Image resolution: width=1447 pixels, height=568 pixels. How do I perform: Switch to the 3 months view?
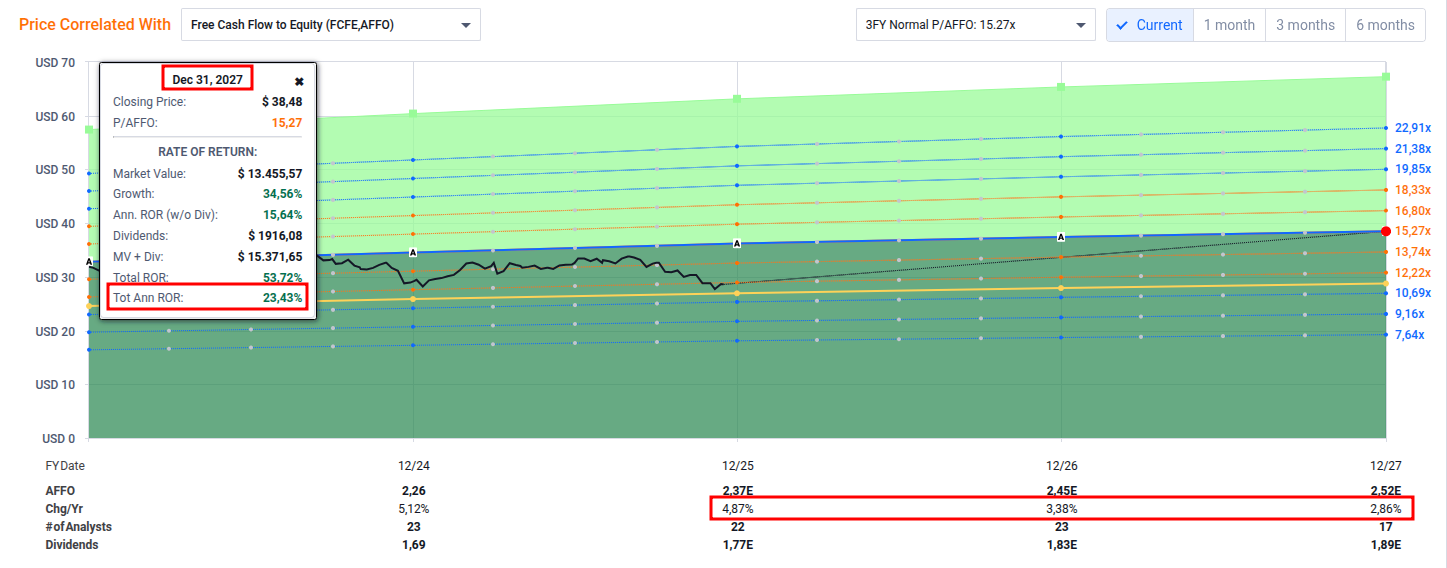pos(1305,25)
